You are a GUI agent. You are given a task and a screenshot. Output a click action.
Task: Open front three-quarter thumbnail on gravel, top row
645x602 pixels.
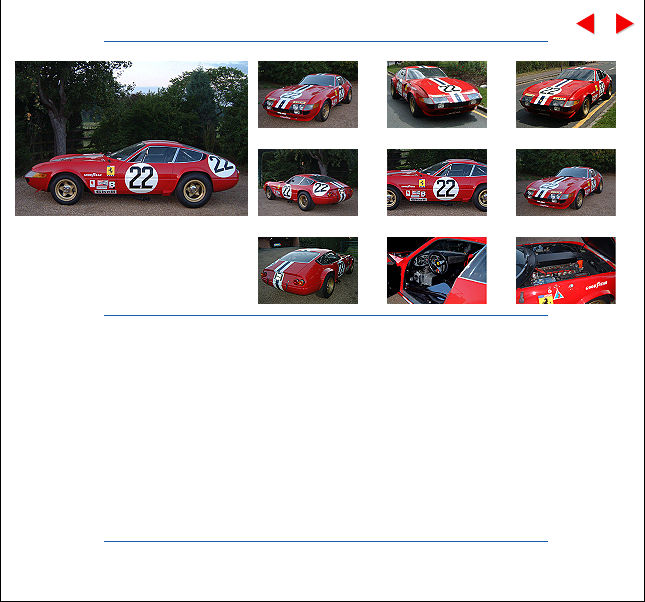click(x=308, y=94)
